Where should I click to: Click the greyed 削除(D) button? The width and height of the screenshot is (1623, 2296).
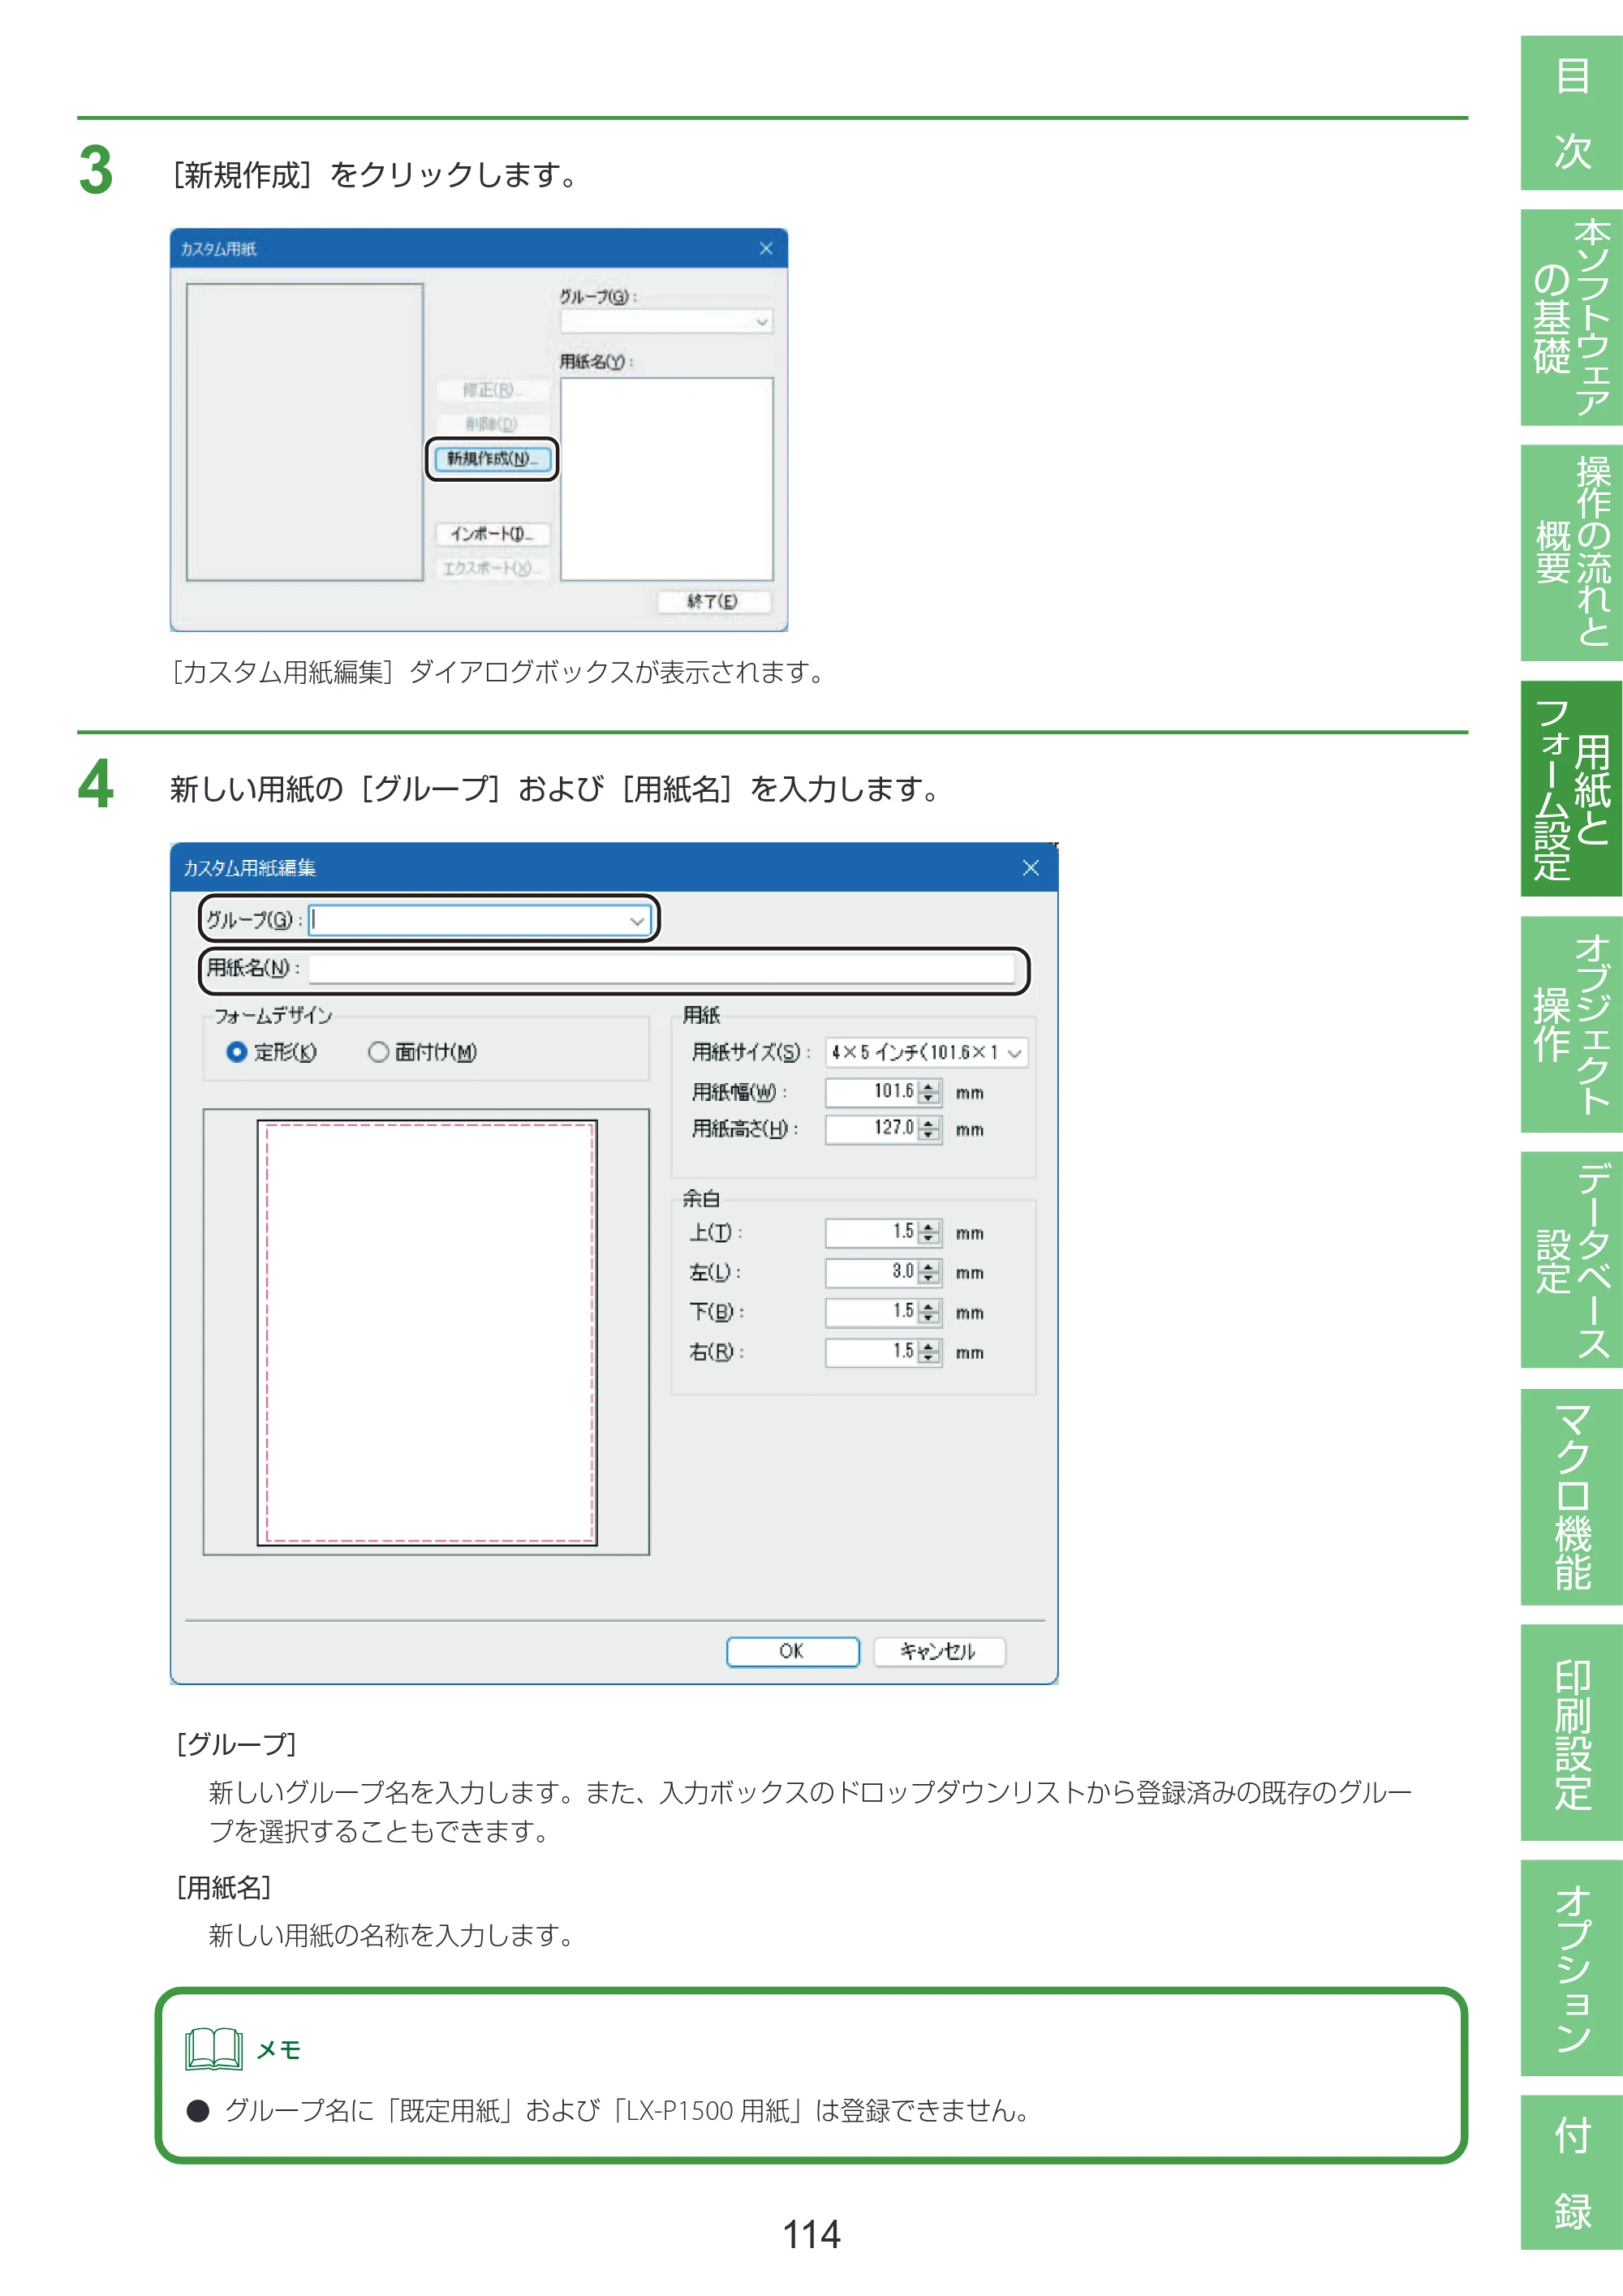tap(492, 424)
